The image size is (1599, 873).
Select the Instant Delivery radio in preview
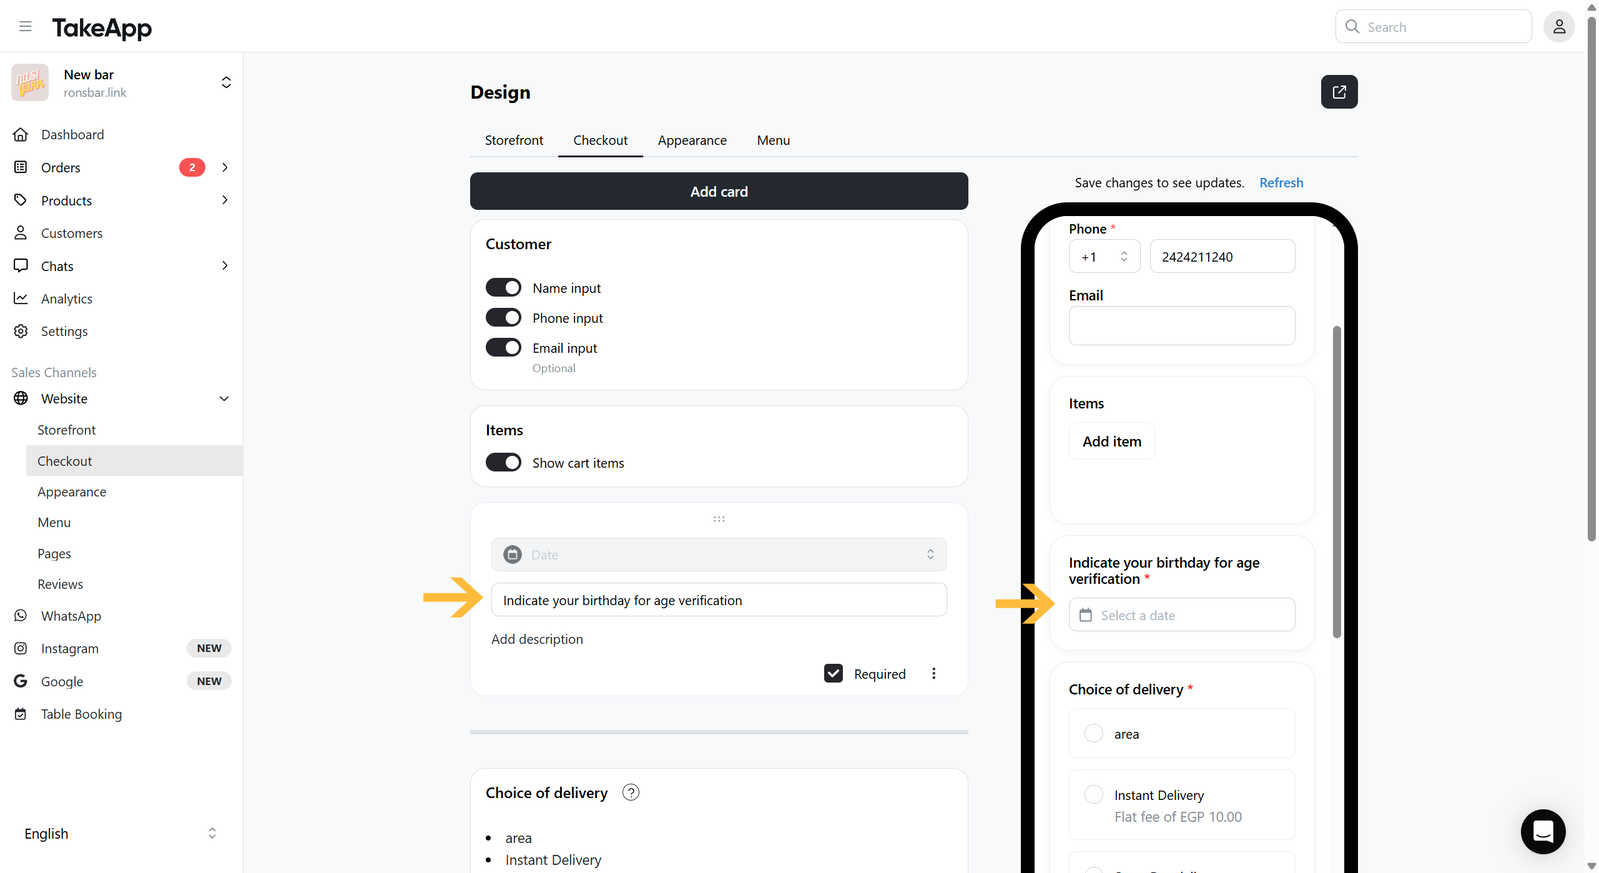coord(1094,794)
